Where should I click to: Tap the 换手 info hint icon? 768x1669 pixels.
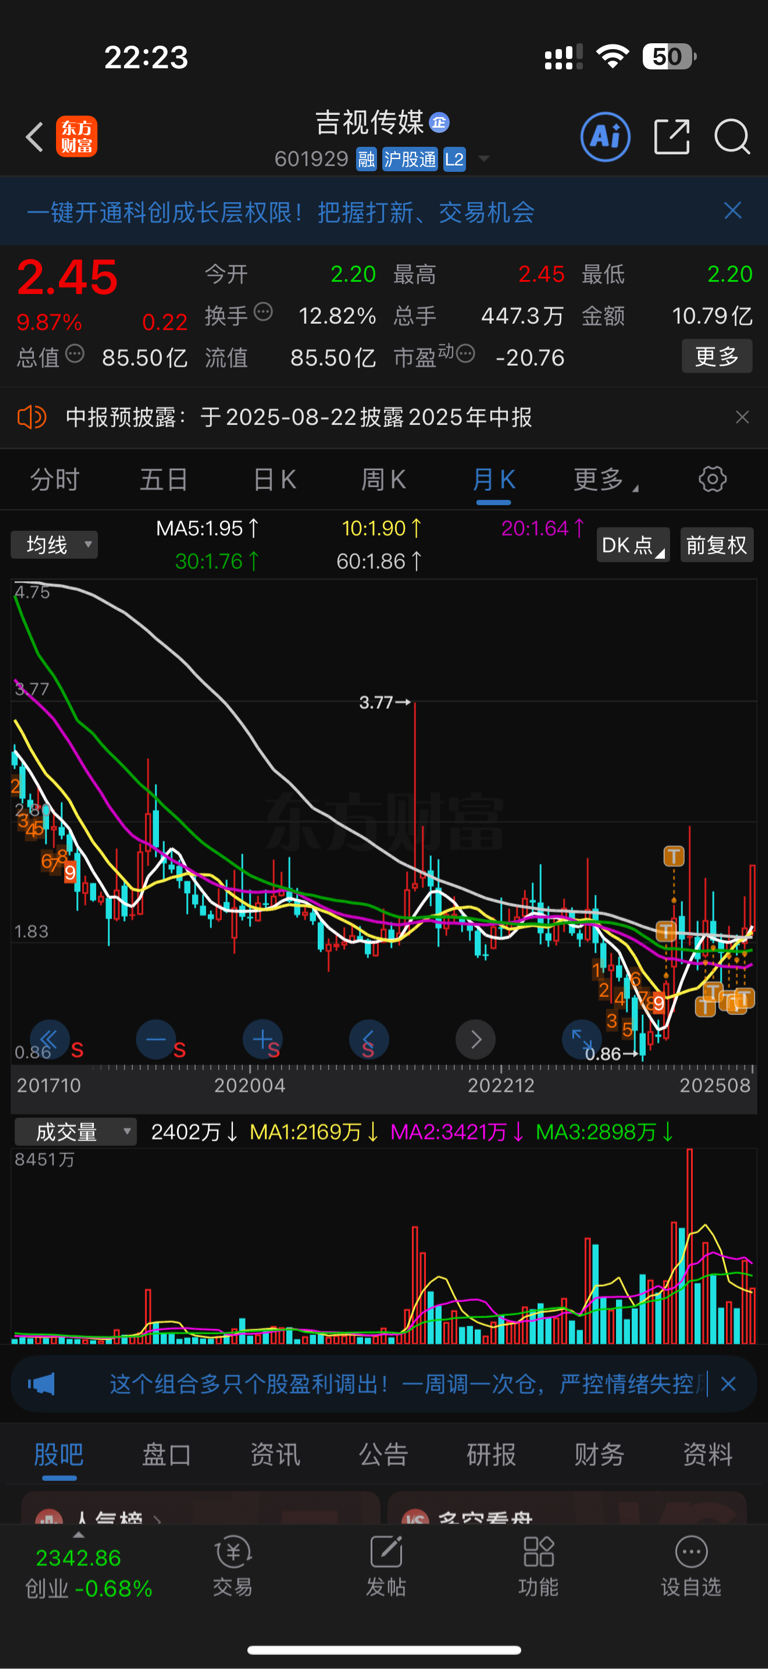[x=264, y=312]
